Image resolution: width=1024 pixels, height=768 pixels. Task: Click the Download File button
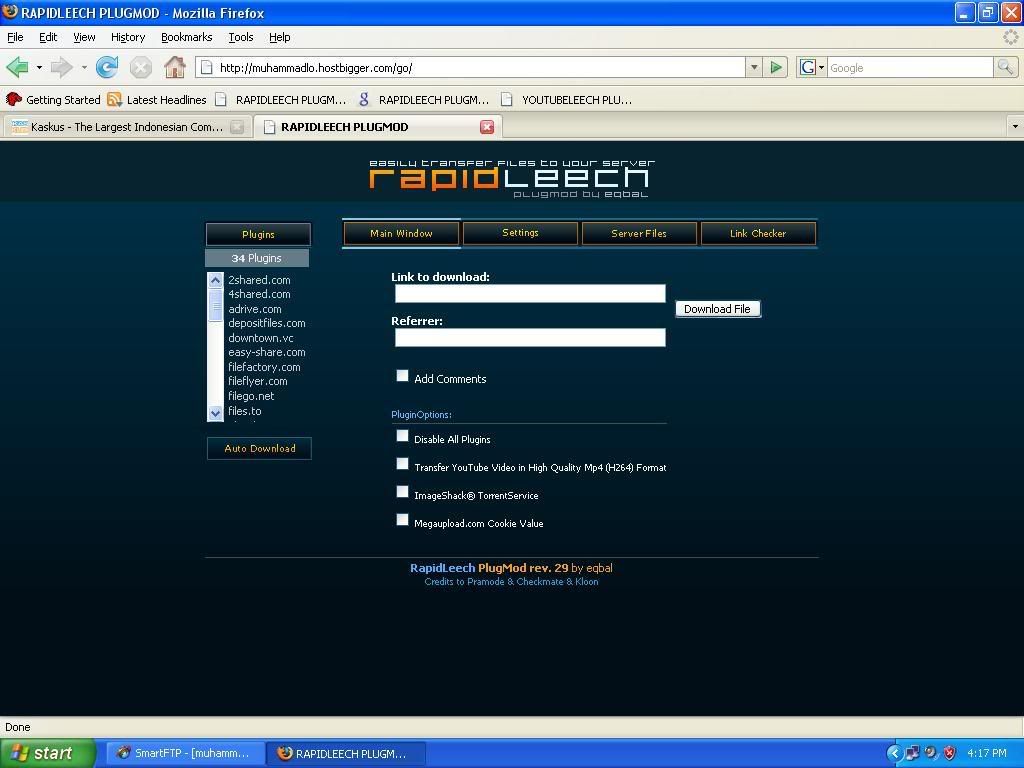(x=718, y=309)
